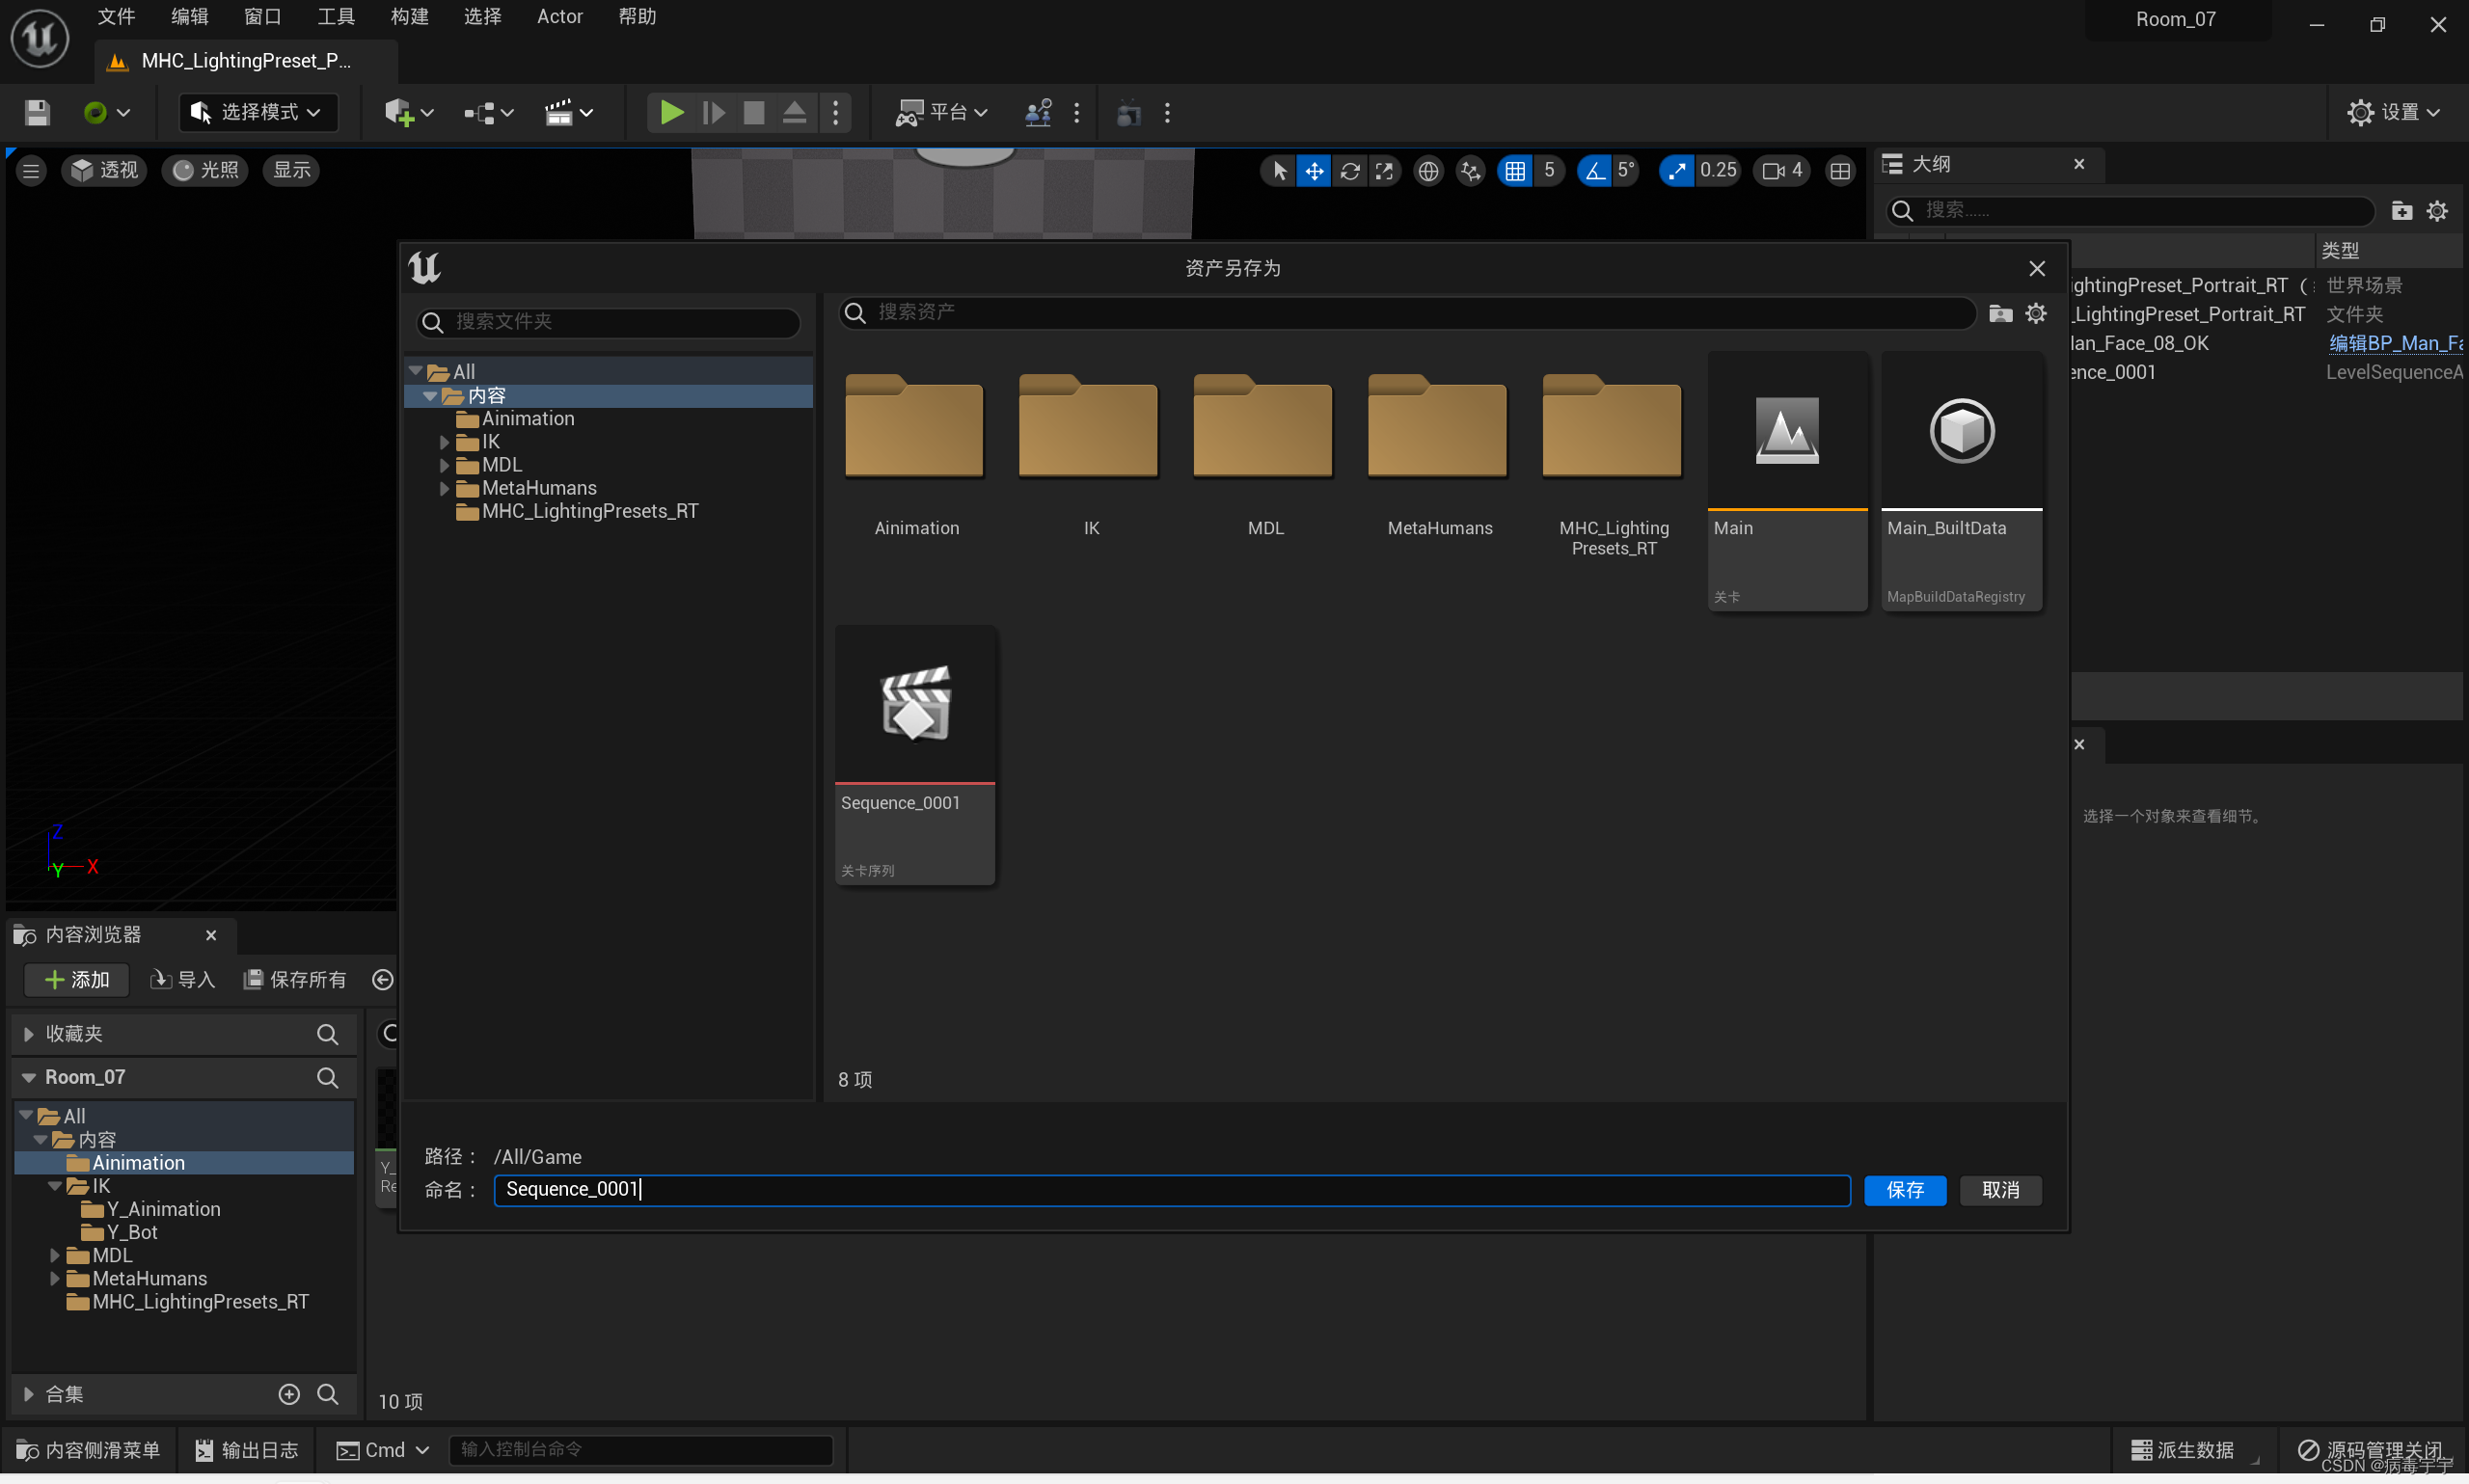This screenshot has width=2469, height=1484.
Task: Click the Play in editor button
Action: click(x=671, y=113)
